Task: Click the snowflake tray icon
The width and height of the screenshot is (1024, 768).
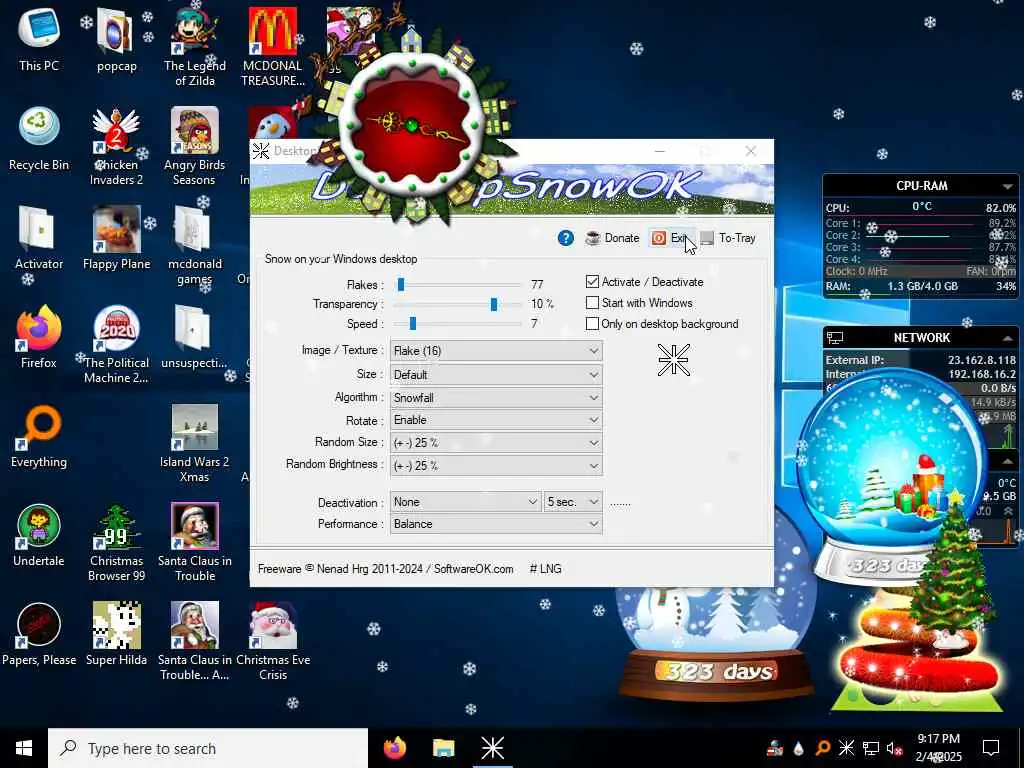Action: click(x=846, y=748)
